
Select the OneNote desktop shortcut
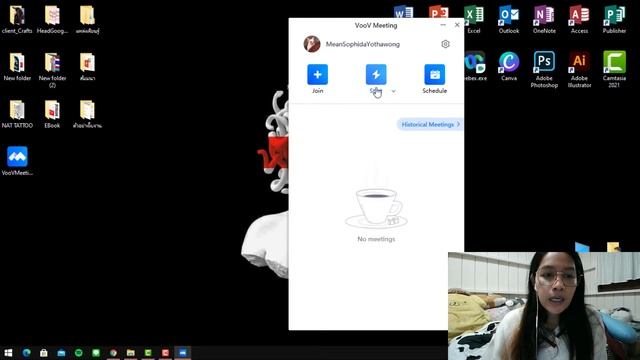[544, 20]
